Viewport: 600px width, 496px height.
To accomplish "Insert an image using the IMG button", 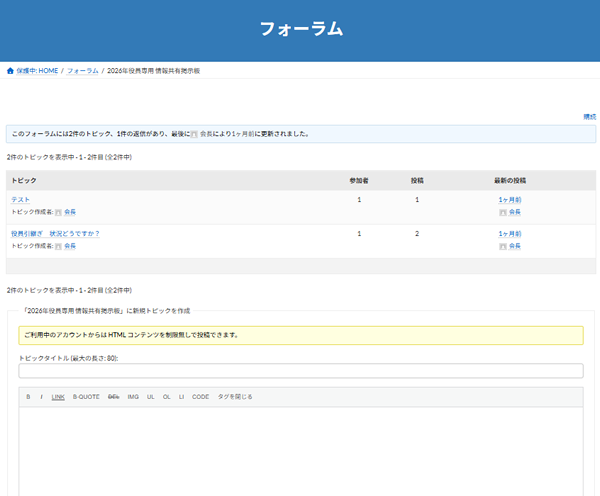I will [x=133, y=397].
